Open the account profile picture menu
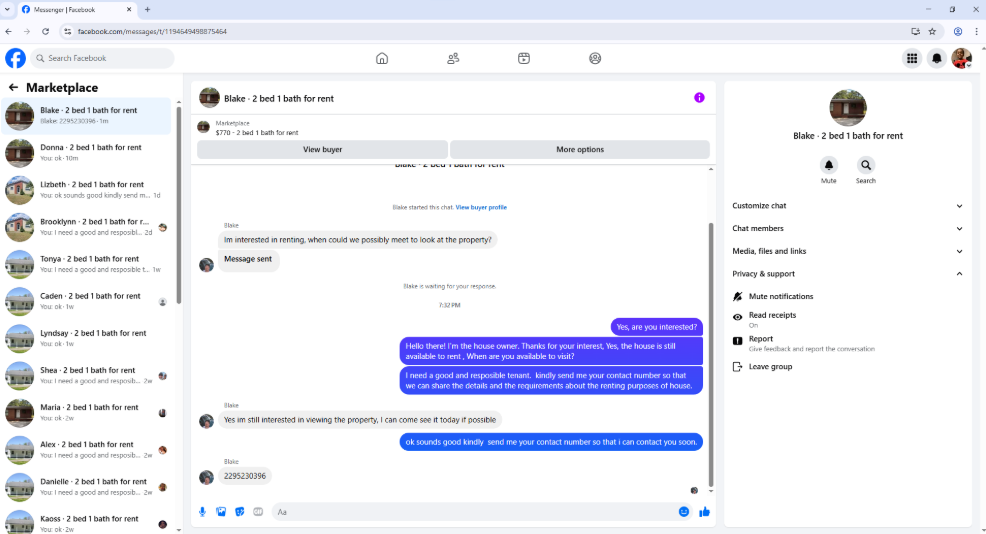Screen dimensions: 986x534 pyautogui.click(x=961, y=58)
